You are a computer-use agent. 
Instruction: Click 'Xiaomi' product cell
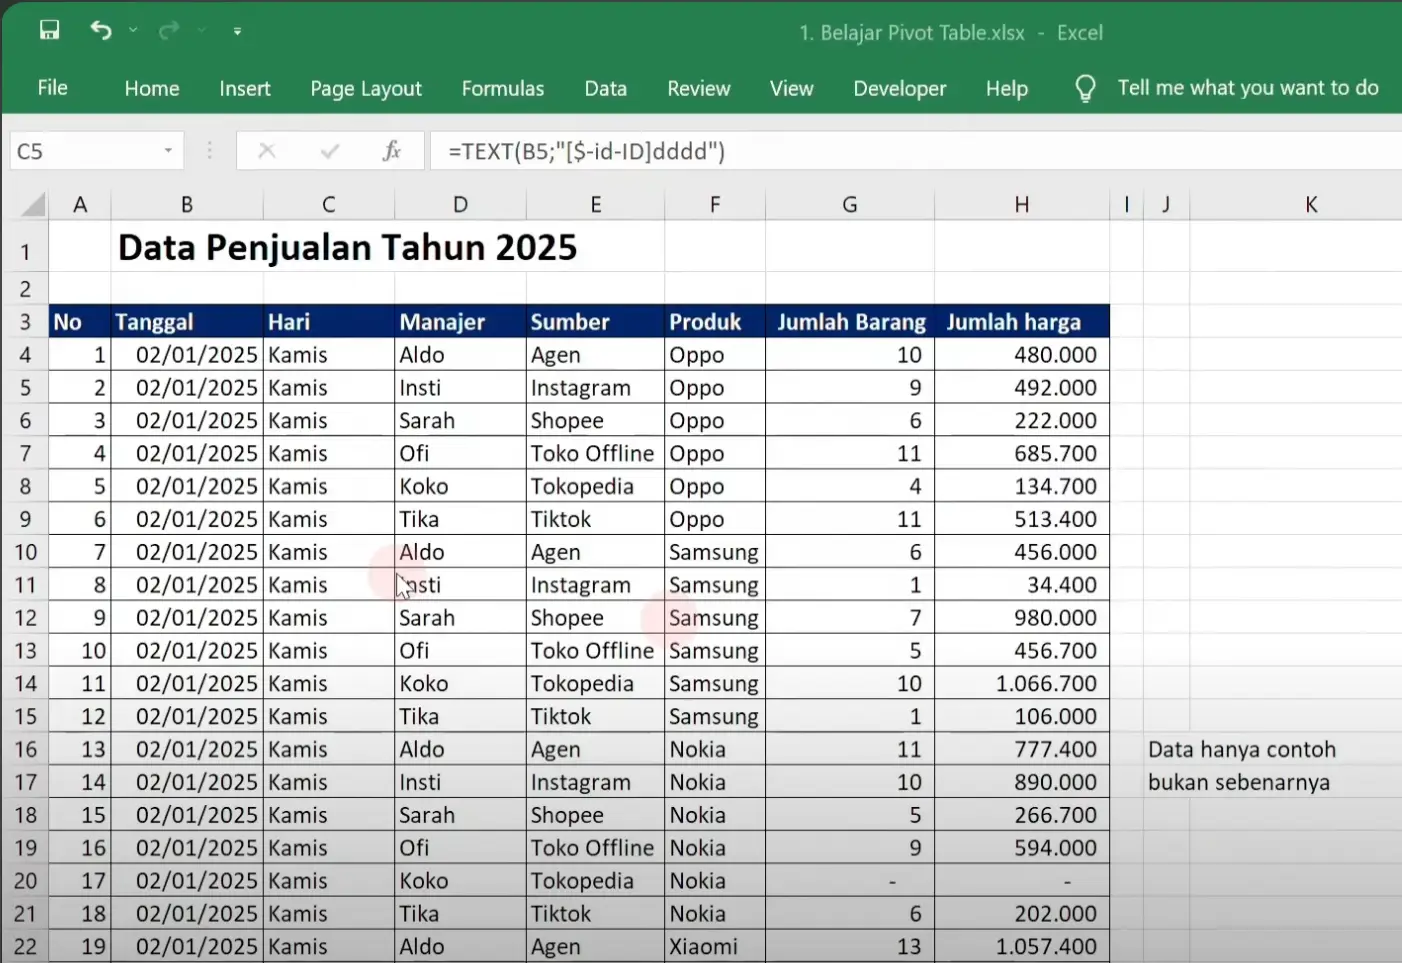point(715,946)
